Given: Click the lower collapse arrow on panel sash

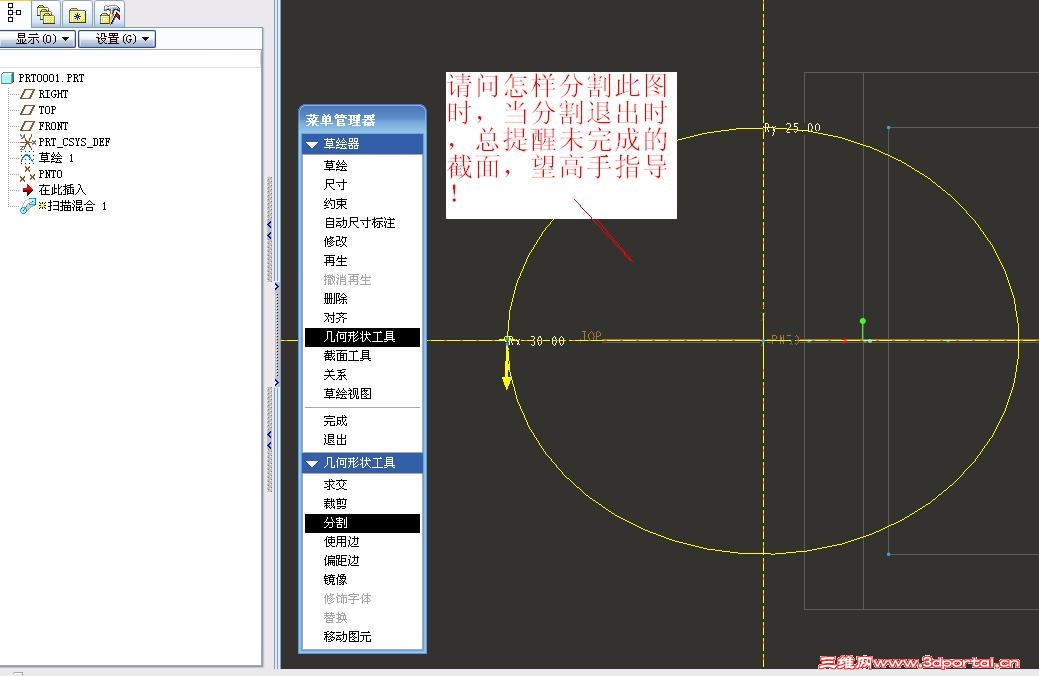Looking at the screenshot, I should pyautogui.click(x=270, y=440).
